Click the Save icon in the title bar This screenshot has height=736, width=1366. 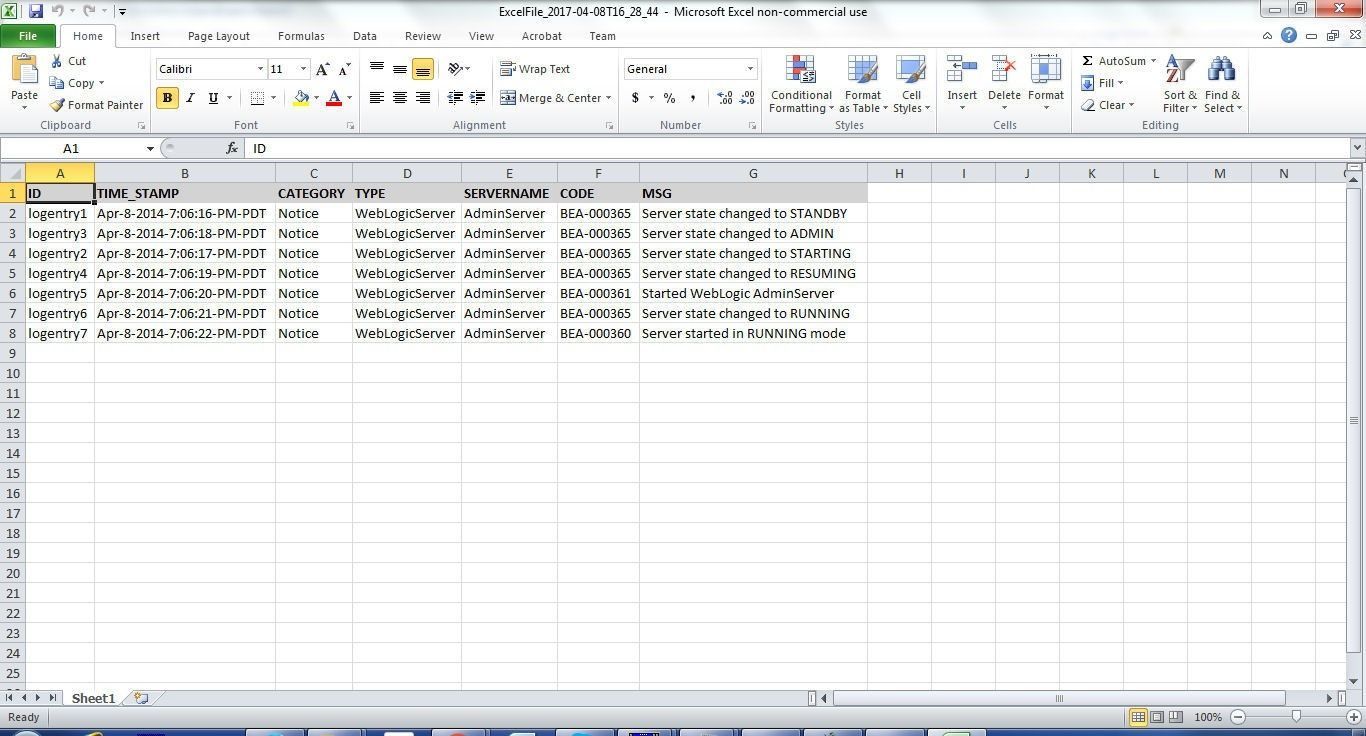point(36,11)
